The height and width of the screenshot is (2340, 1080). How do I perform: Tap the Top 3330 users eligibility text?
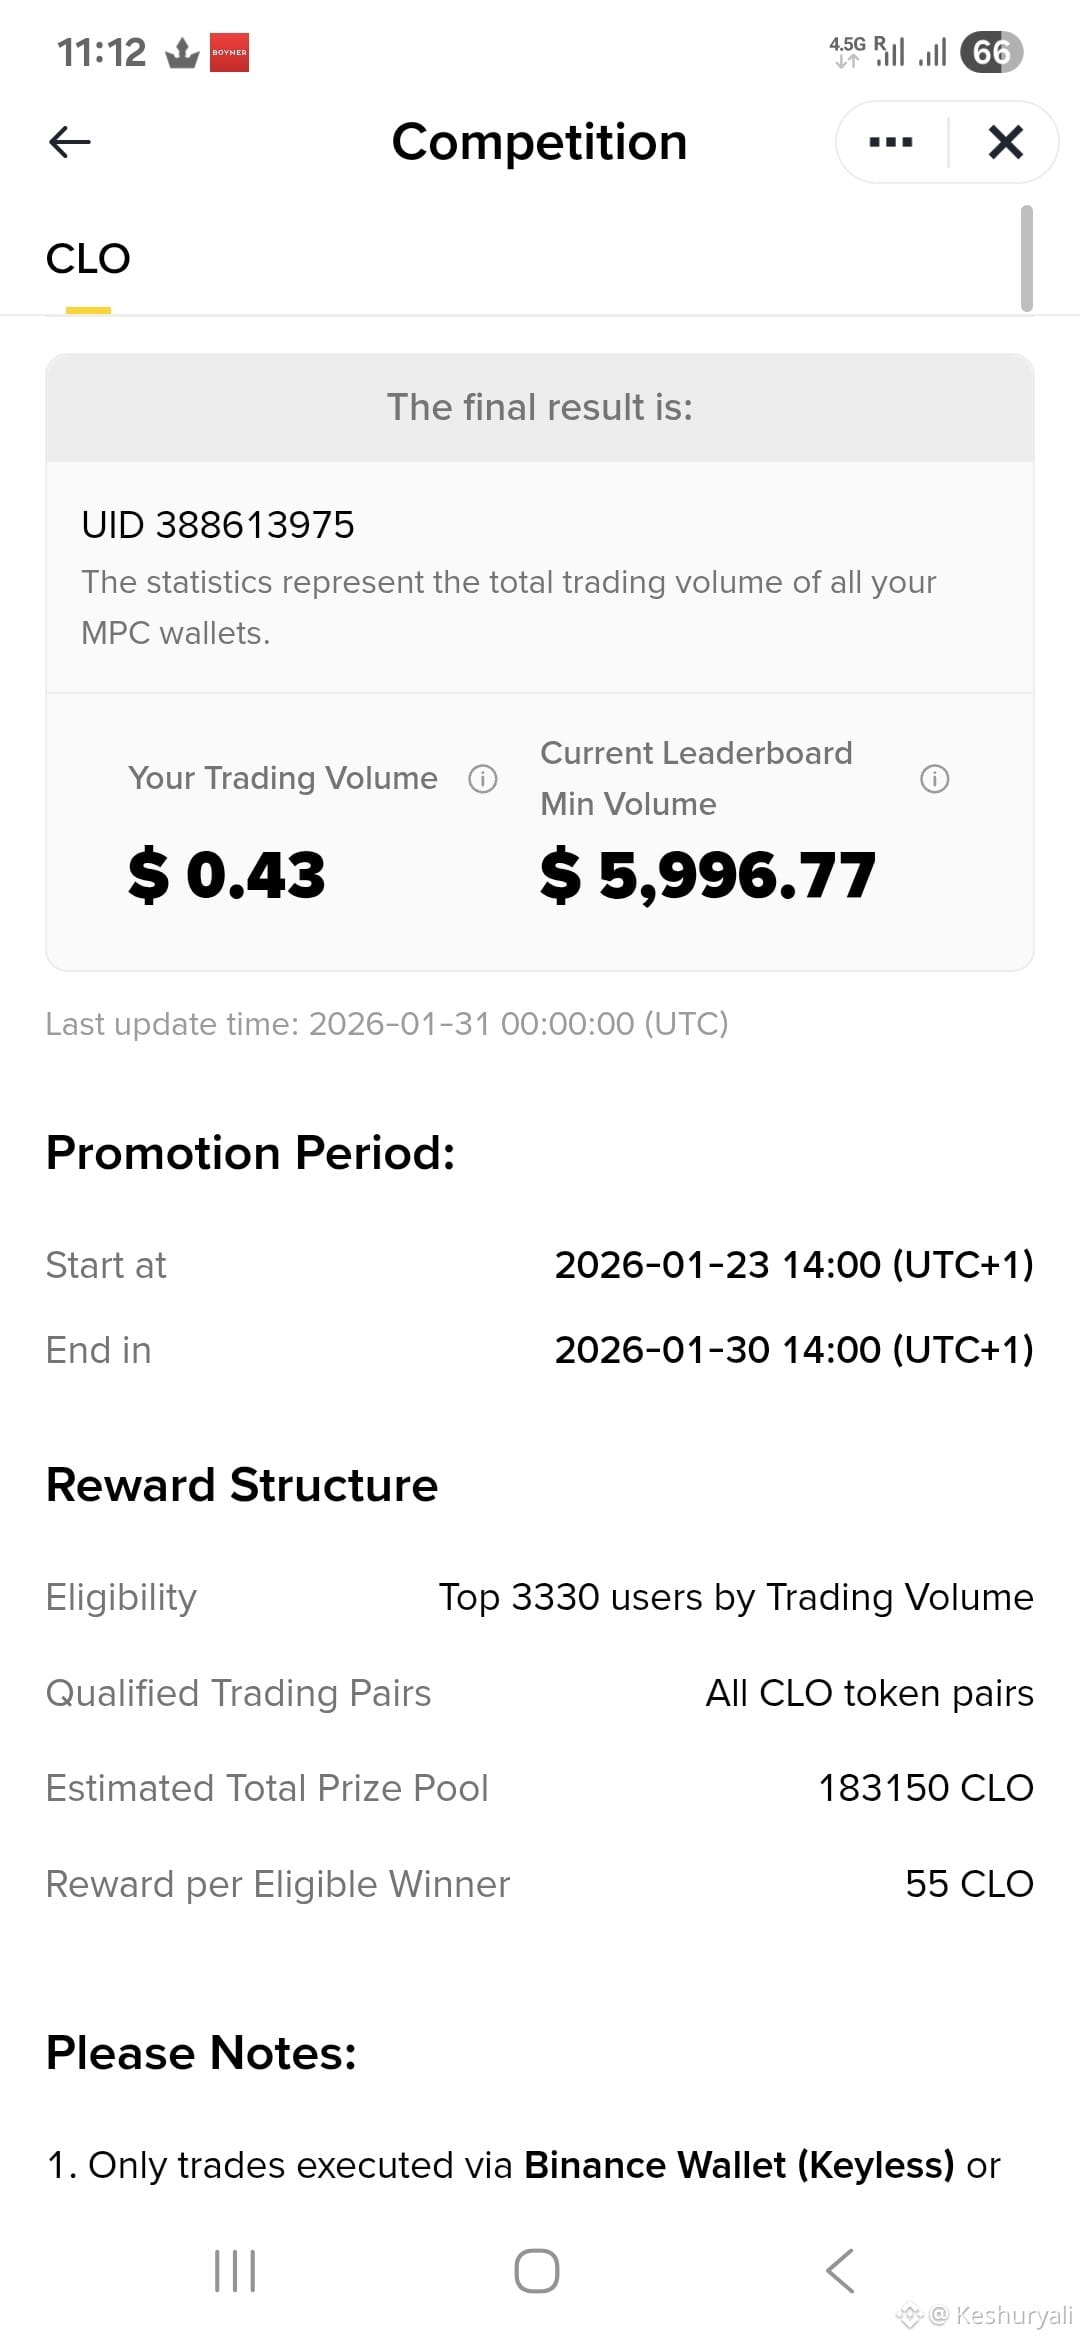(x=736, y=1598)
